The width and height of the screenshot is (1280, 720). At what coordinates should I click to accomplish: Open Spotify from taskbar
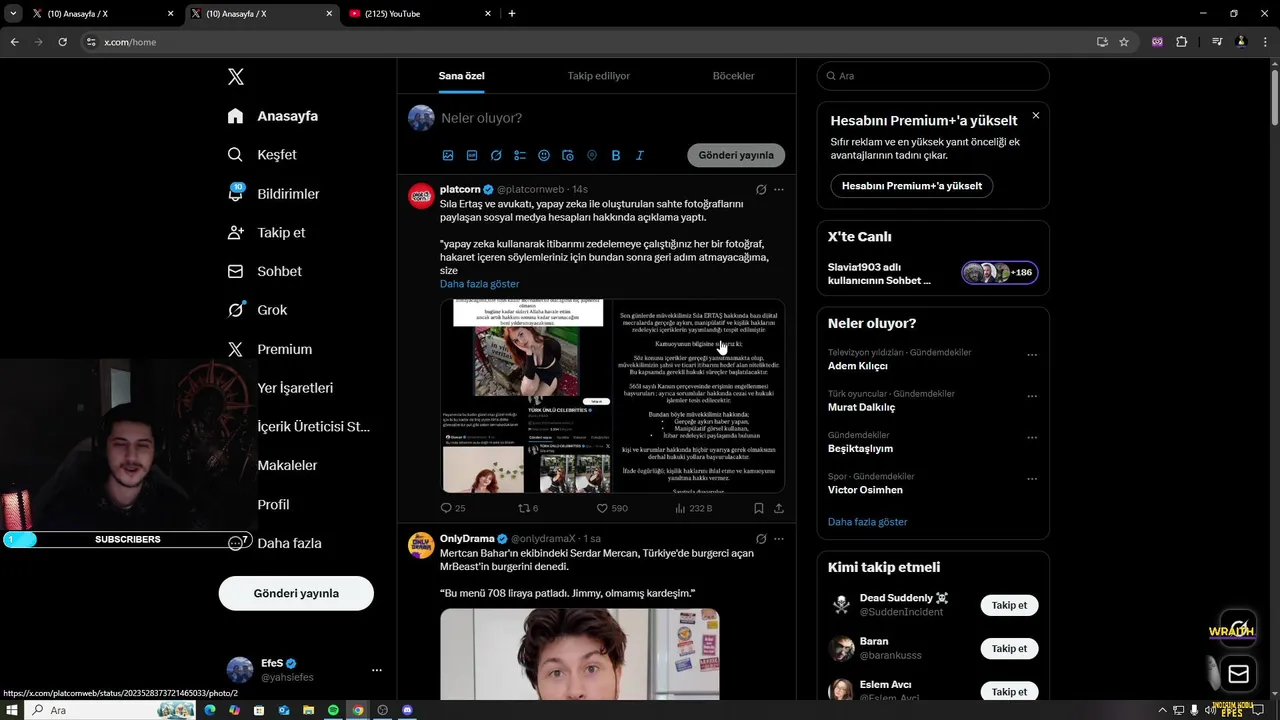[x=333, y=710]
